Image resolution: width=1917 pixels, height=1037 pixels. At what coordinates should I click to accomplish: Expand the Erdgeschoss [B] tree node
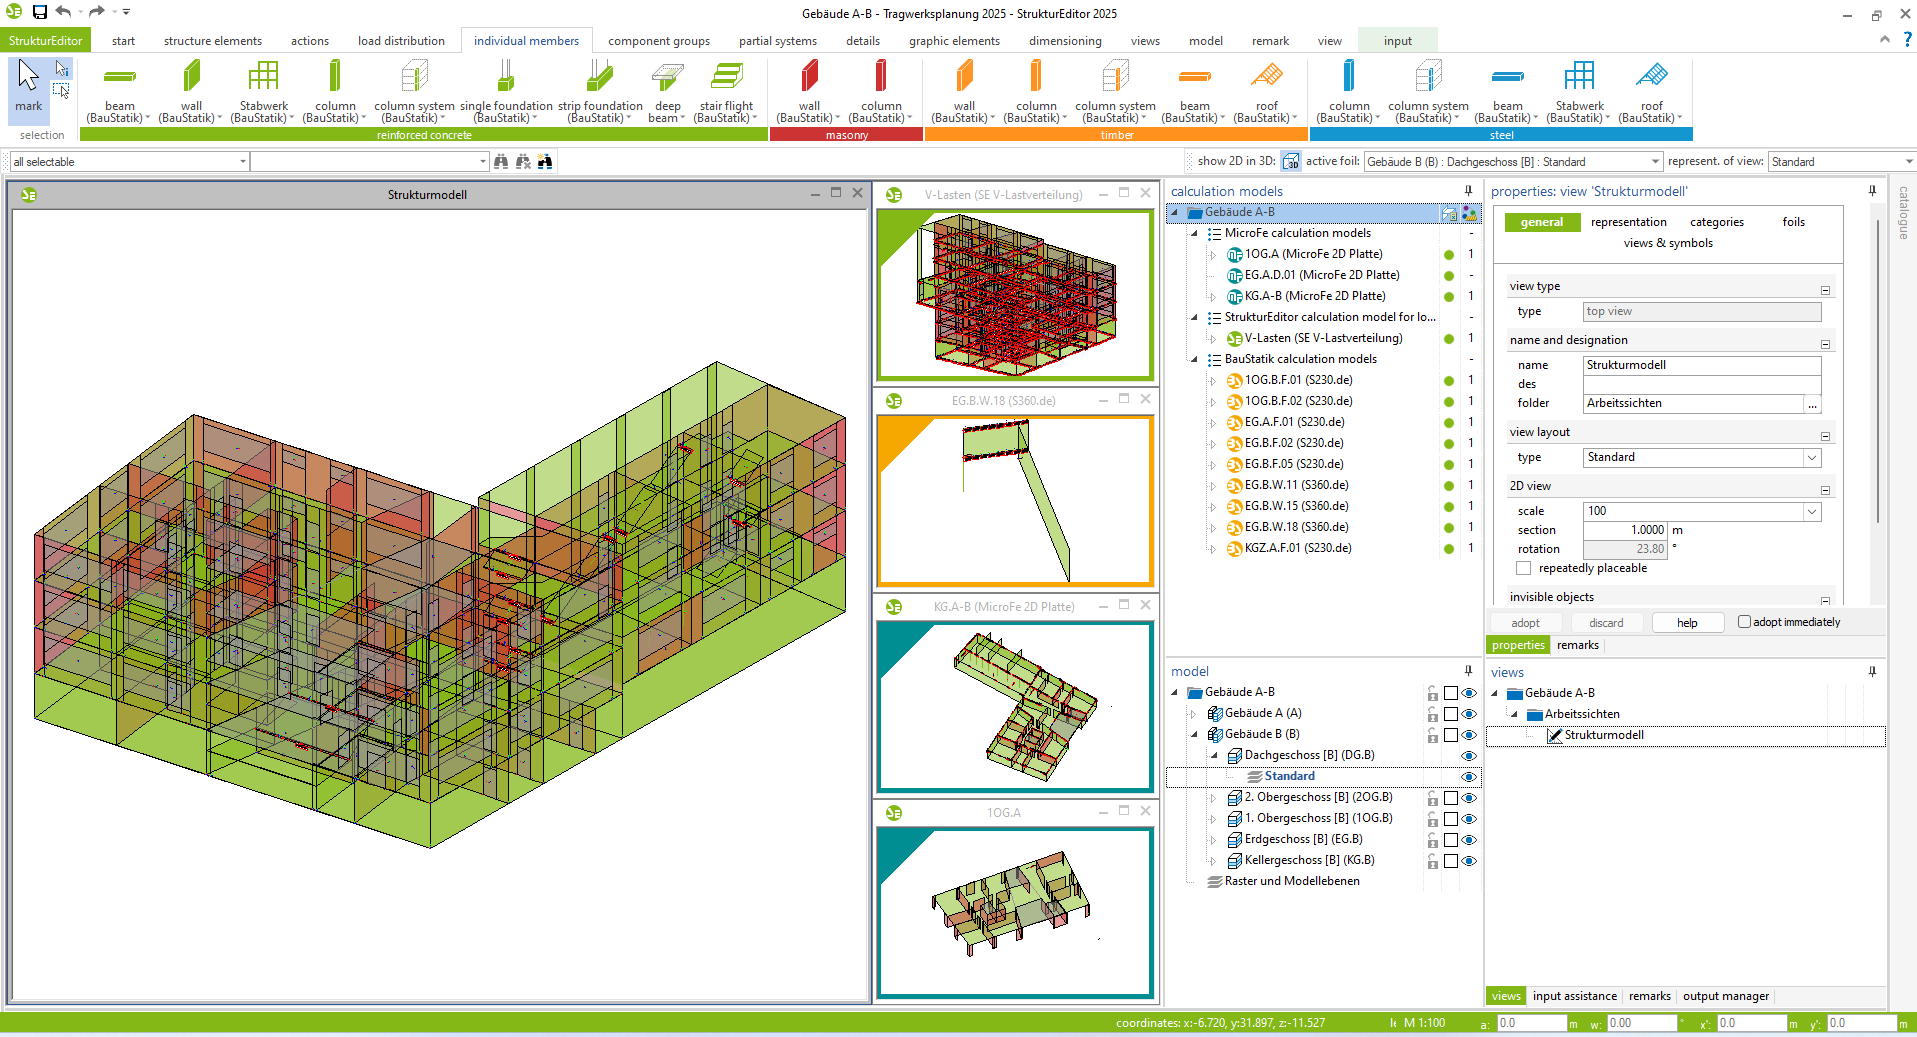(1213, 840)
